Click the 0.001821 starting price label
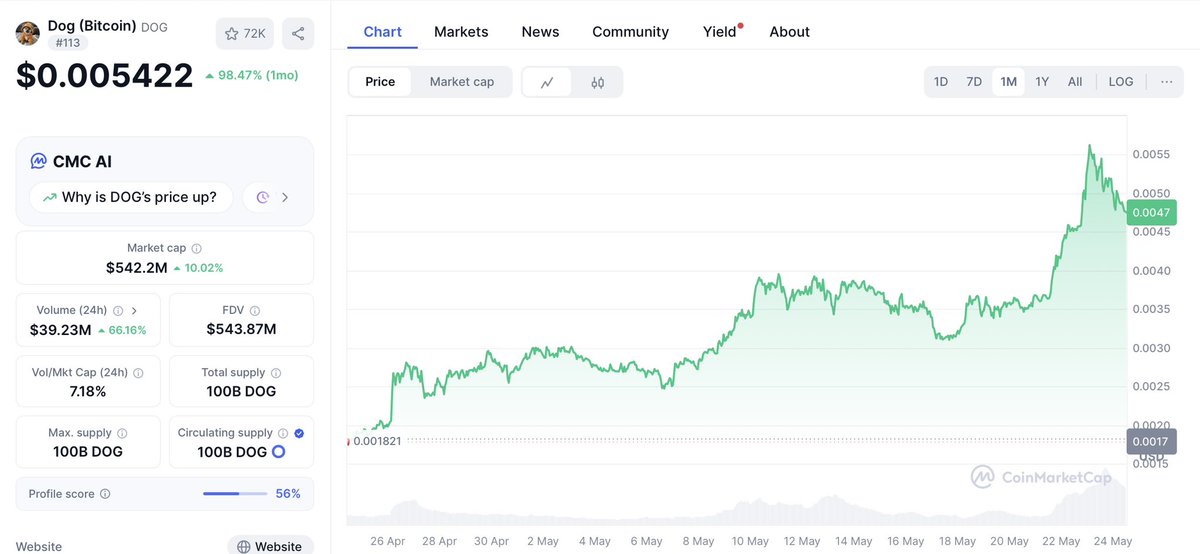This screenshot has width=1200, height=554. 377,441
